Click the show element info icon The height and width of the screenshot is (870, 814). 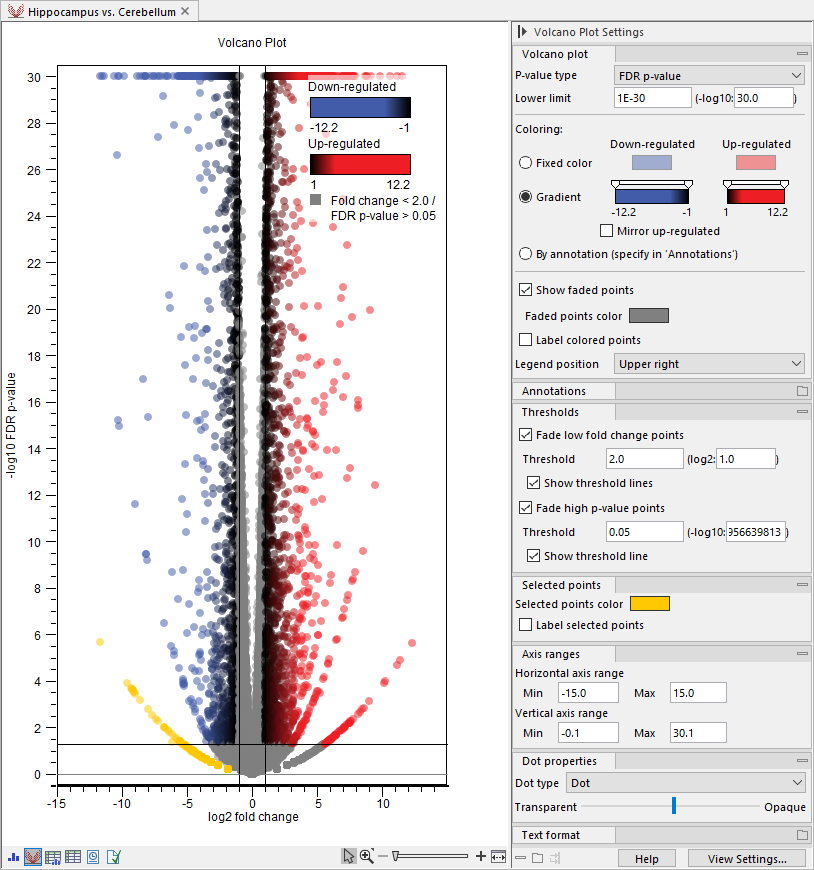tap(113, 856)
